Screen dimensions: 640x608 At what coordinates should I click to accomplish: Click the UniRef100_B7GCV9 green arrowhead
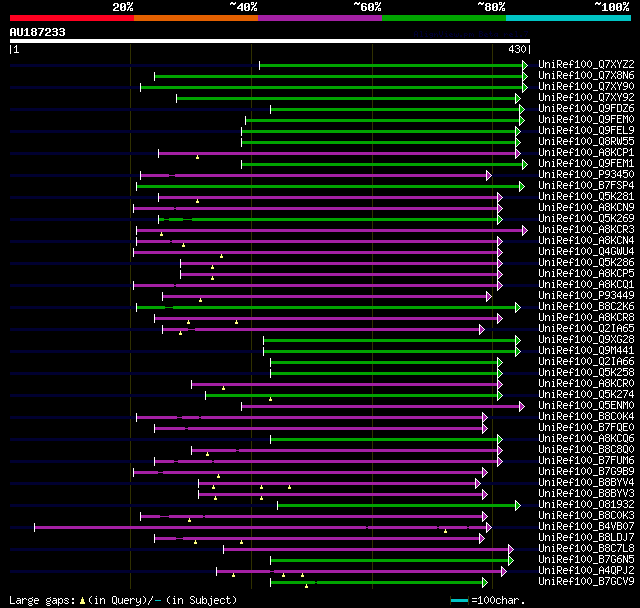coord(485,583)
